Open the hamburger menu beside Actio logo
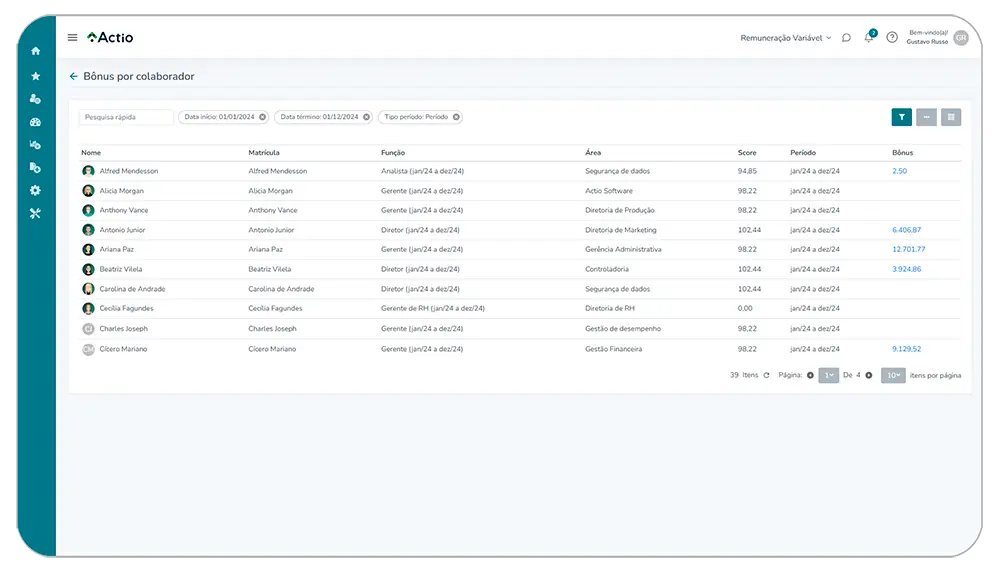The width and height of the screenshot is (1000, 572). pos(72,38)
